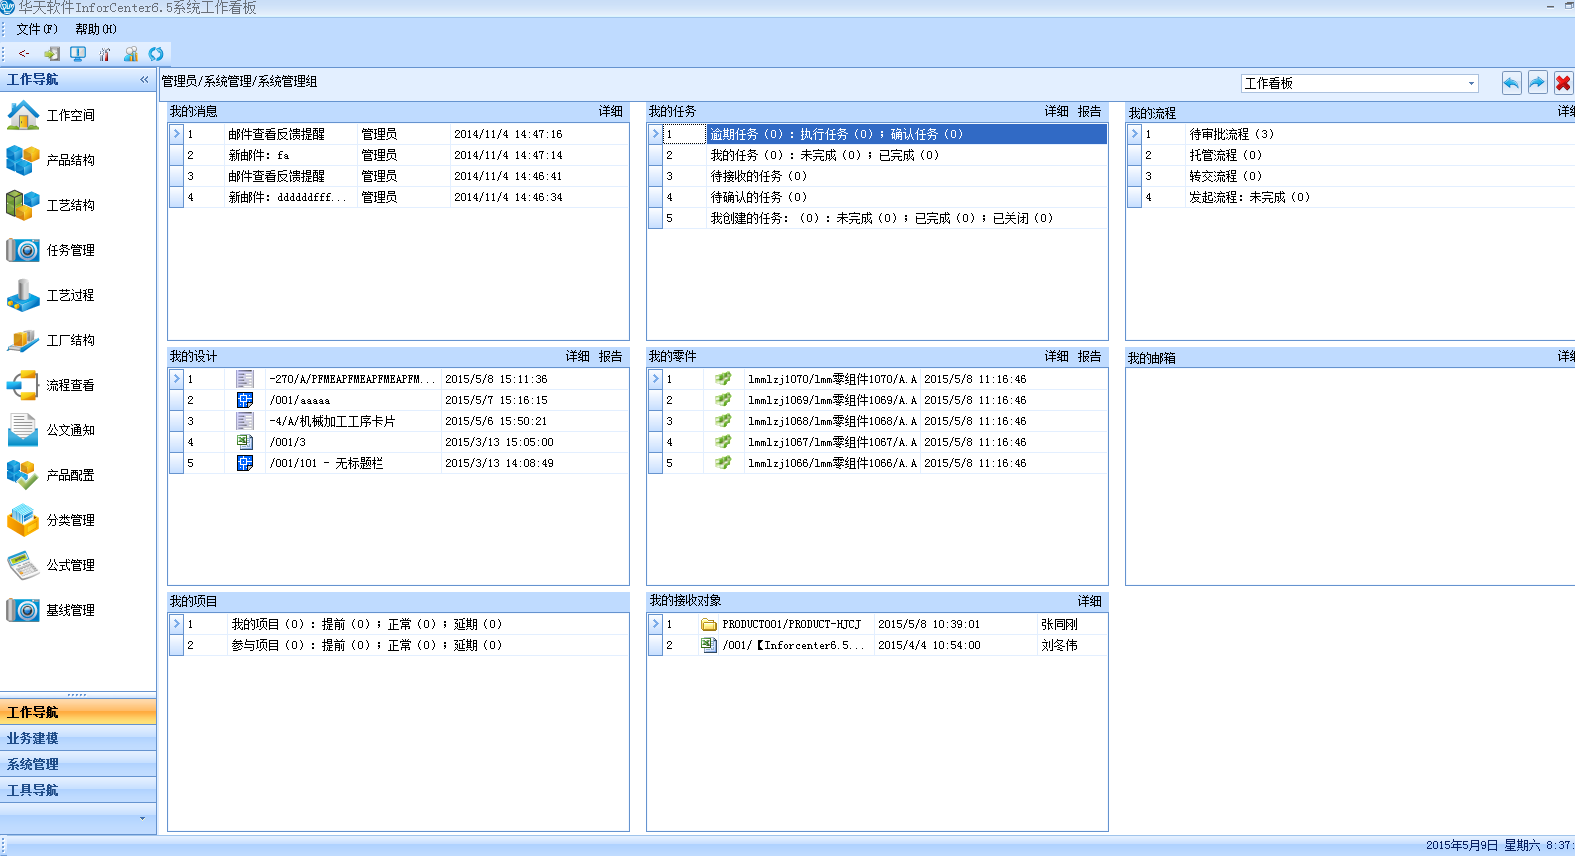1575x856 pixels.
Task: Open 流程查看 in the sidebar
Action: tap(70, 385)
